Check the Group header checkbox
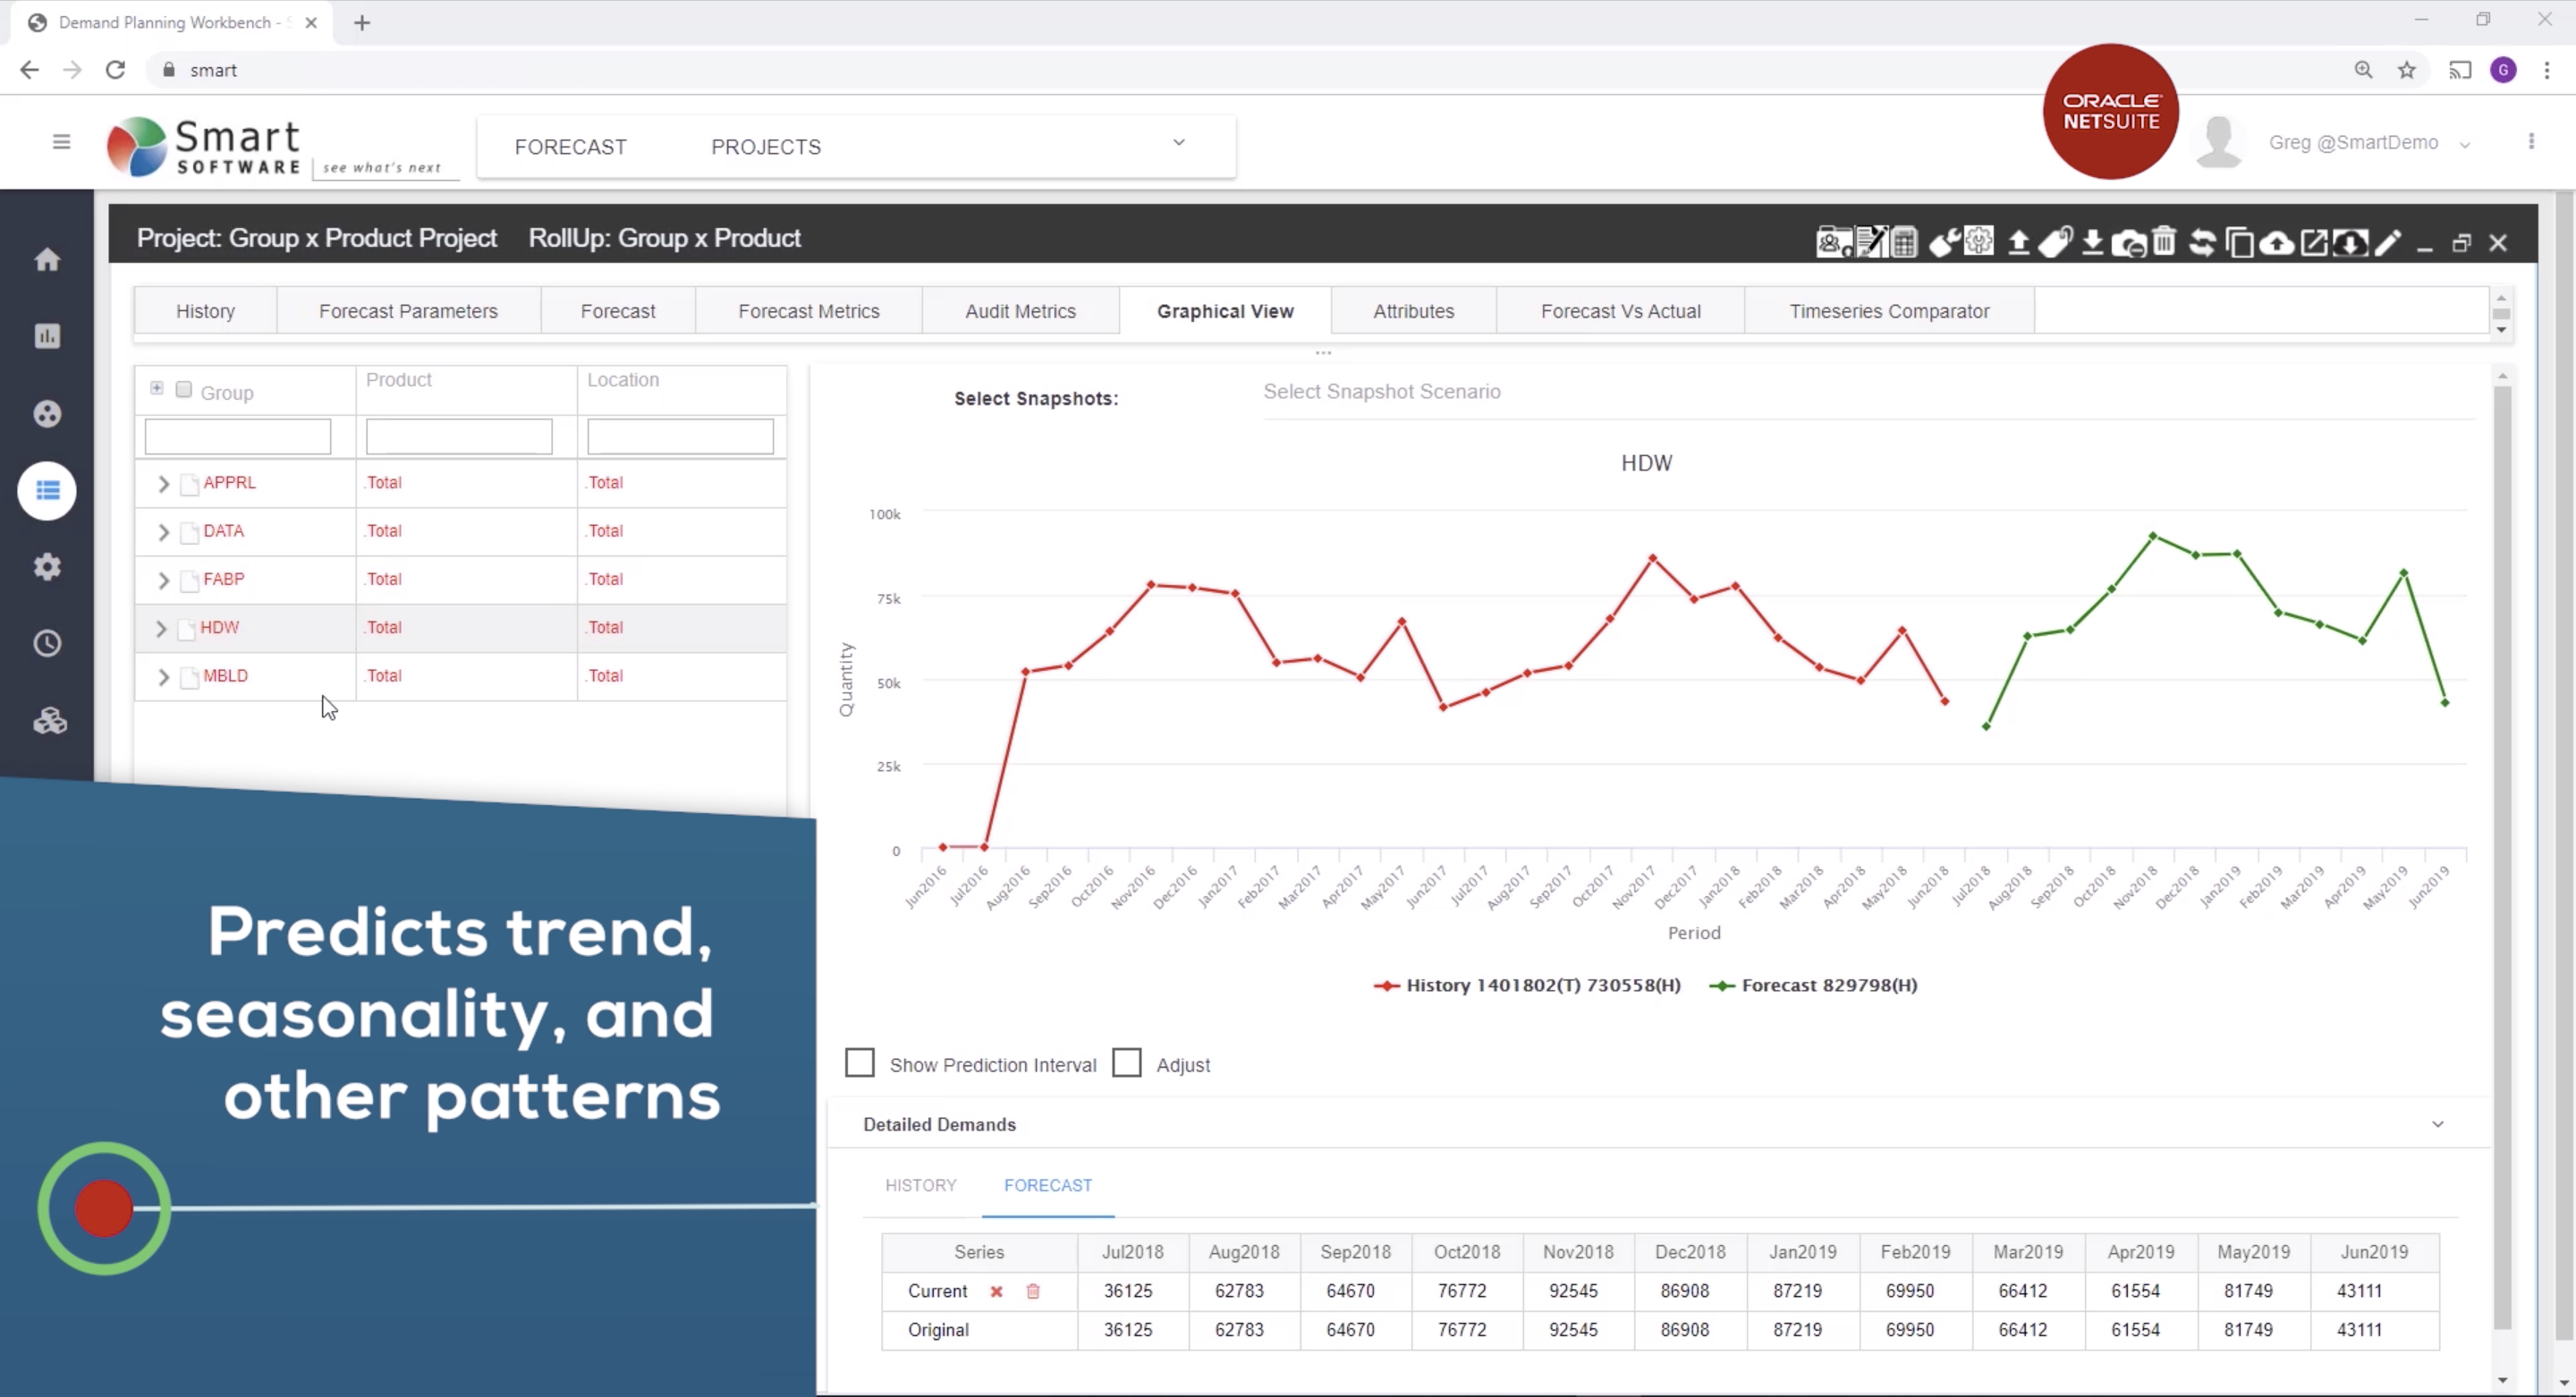 click(183, 389)
